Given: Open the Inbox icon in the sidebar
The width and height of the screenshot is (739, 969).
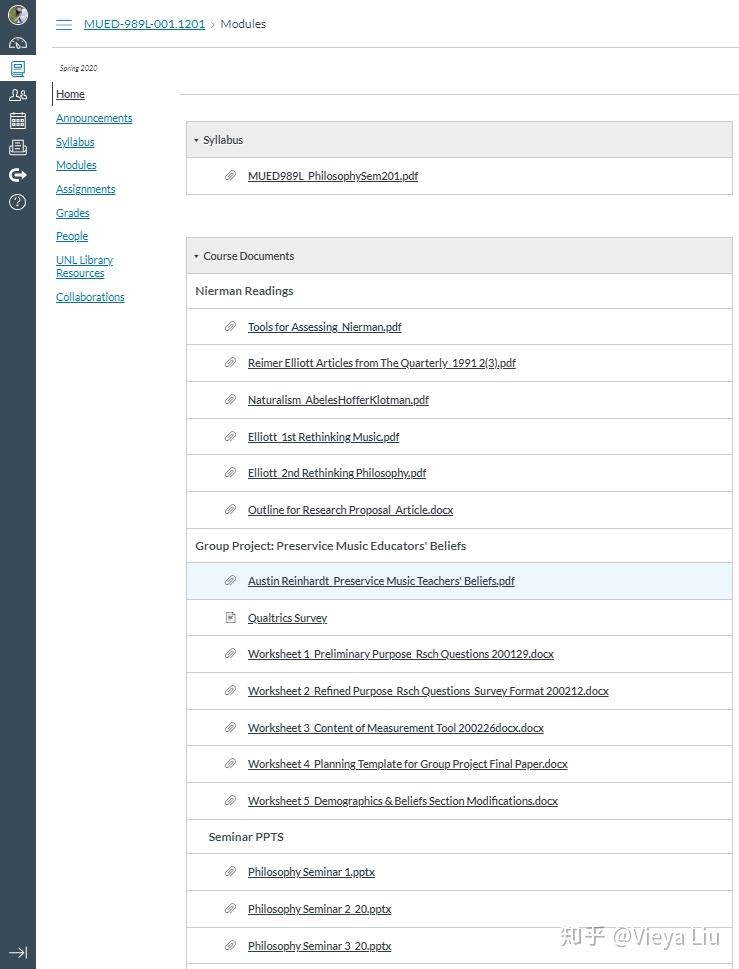Looking at the screenshot, I should 17,147.
